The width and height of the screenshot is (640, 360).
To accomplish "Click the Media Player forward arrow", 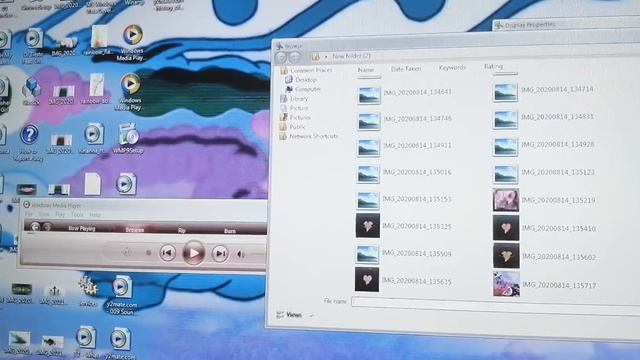I will click(x=47, y=227).
